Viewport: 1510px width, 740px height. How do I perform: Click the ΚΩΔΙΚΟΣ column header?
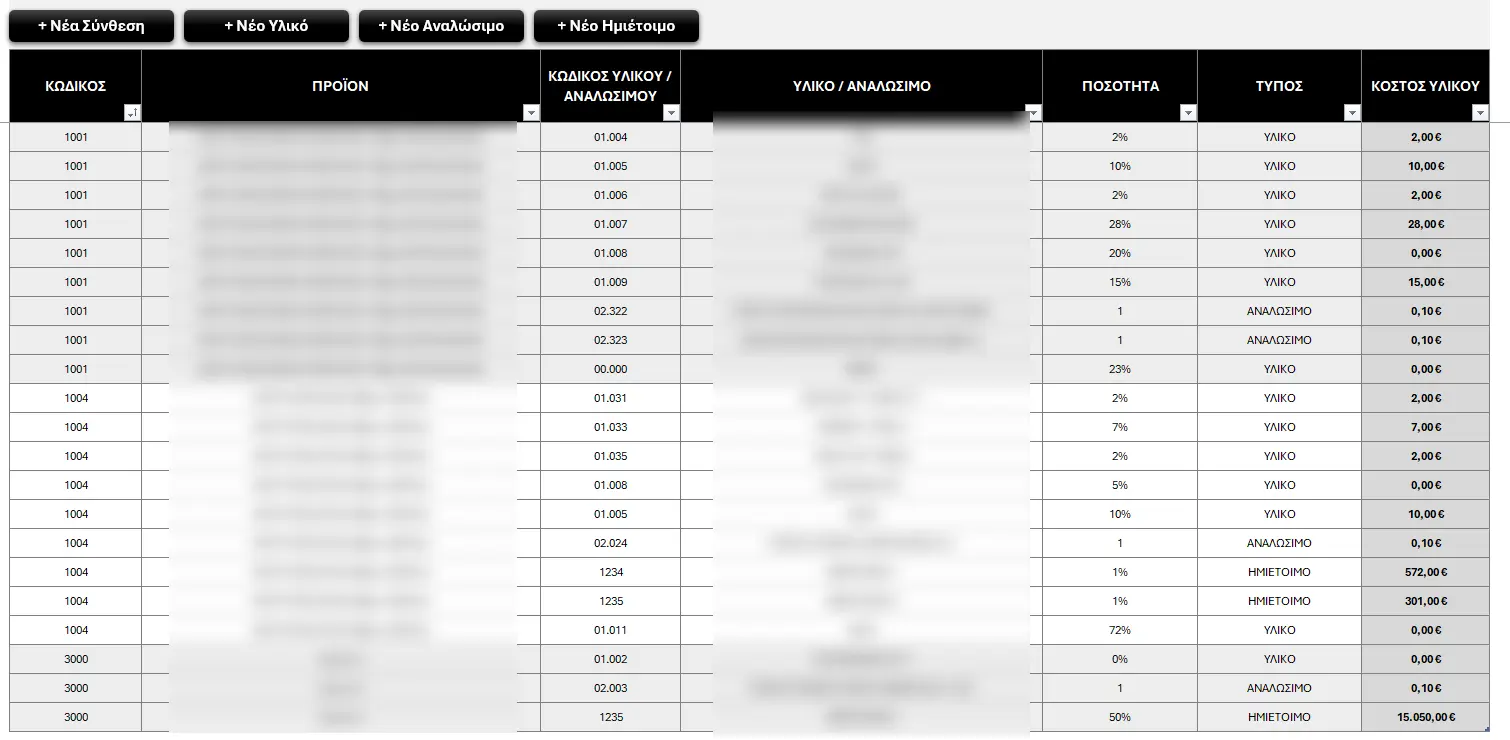point(74,85)
